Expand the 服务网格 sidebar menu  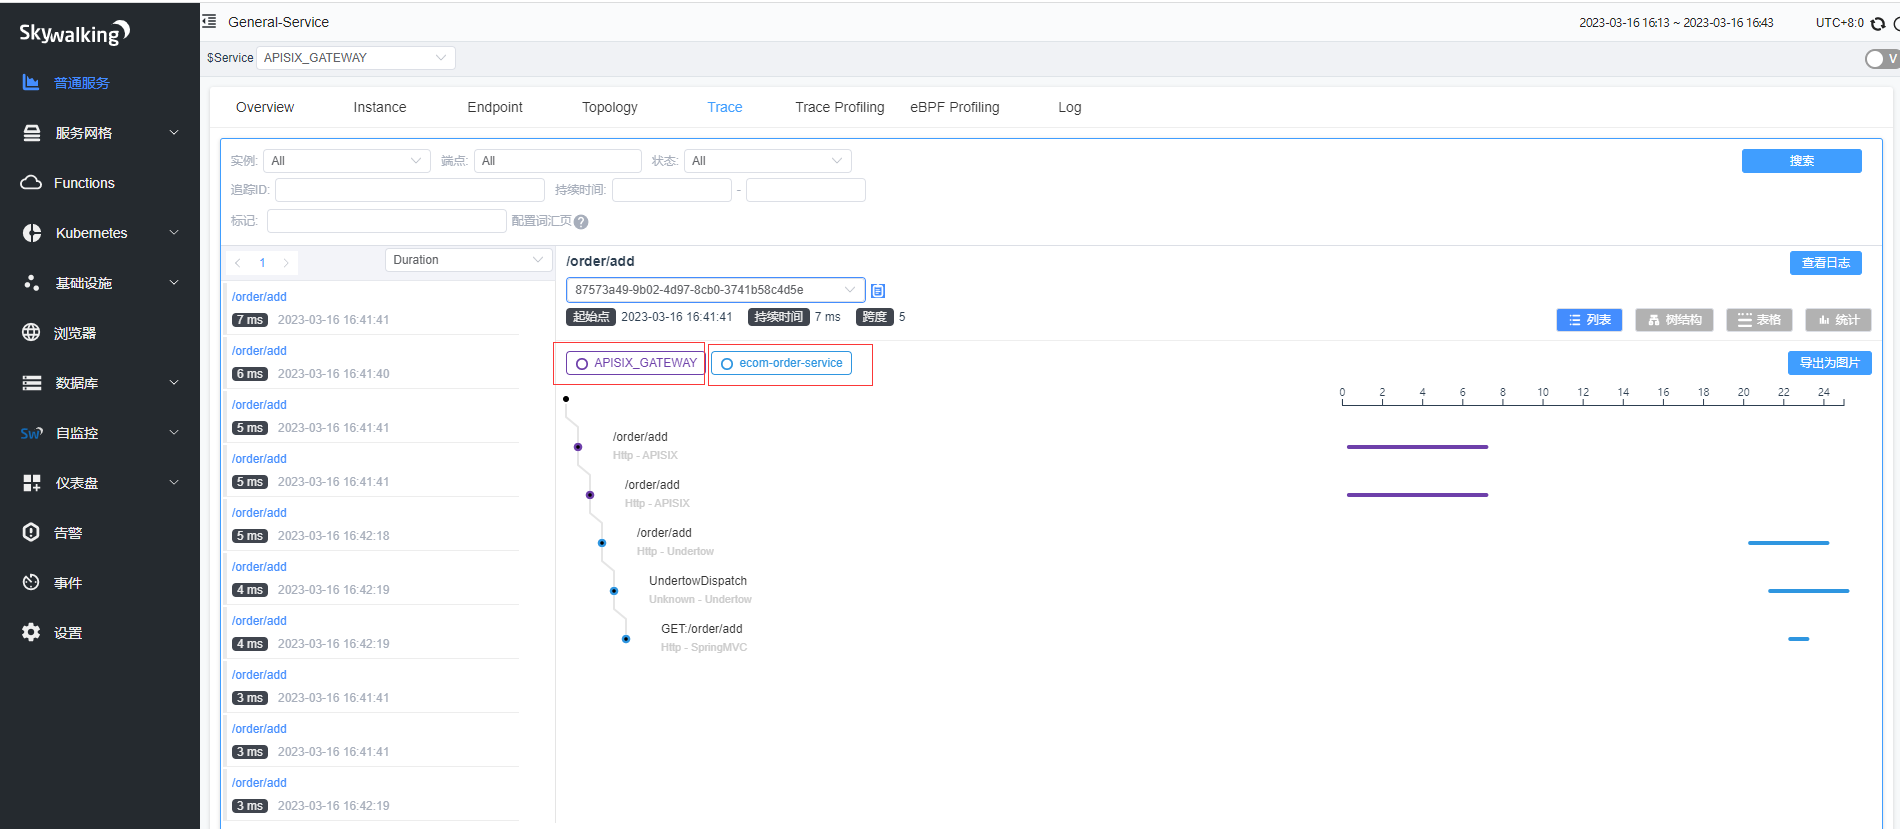pos(100,133)
